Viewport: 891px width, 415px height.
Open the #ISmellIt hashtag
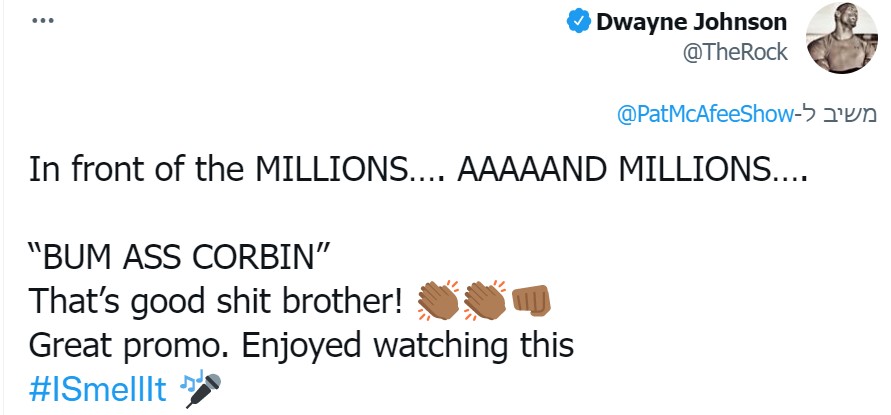[x=98, y=389]
